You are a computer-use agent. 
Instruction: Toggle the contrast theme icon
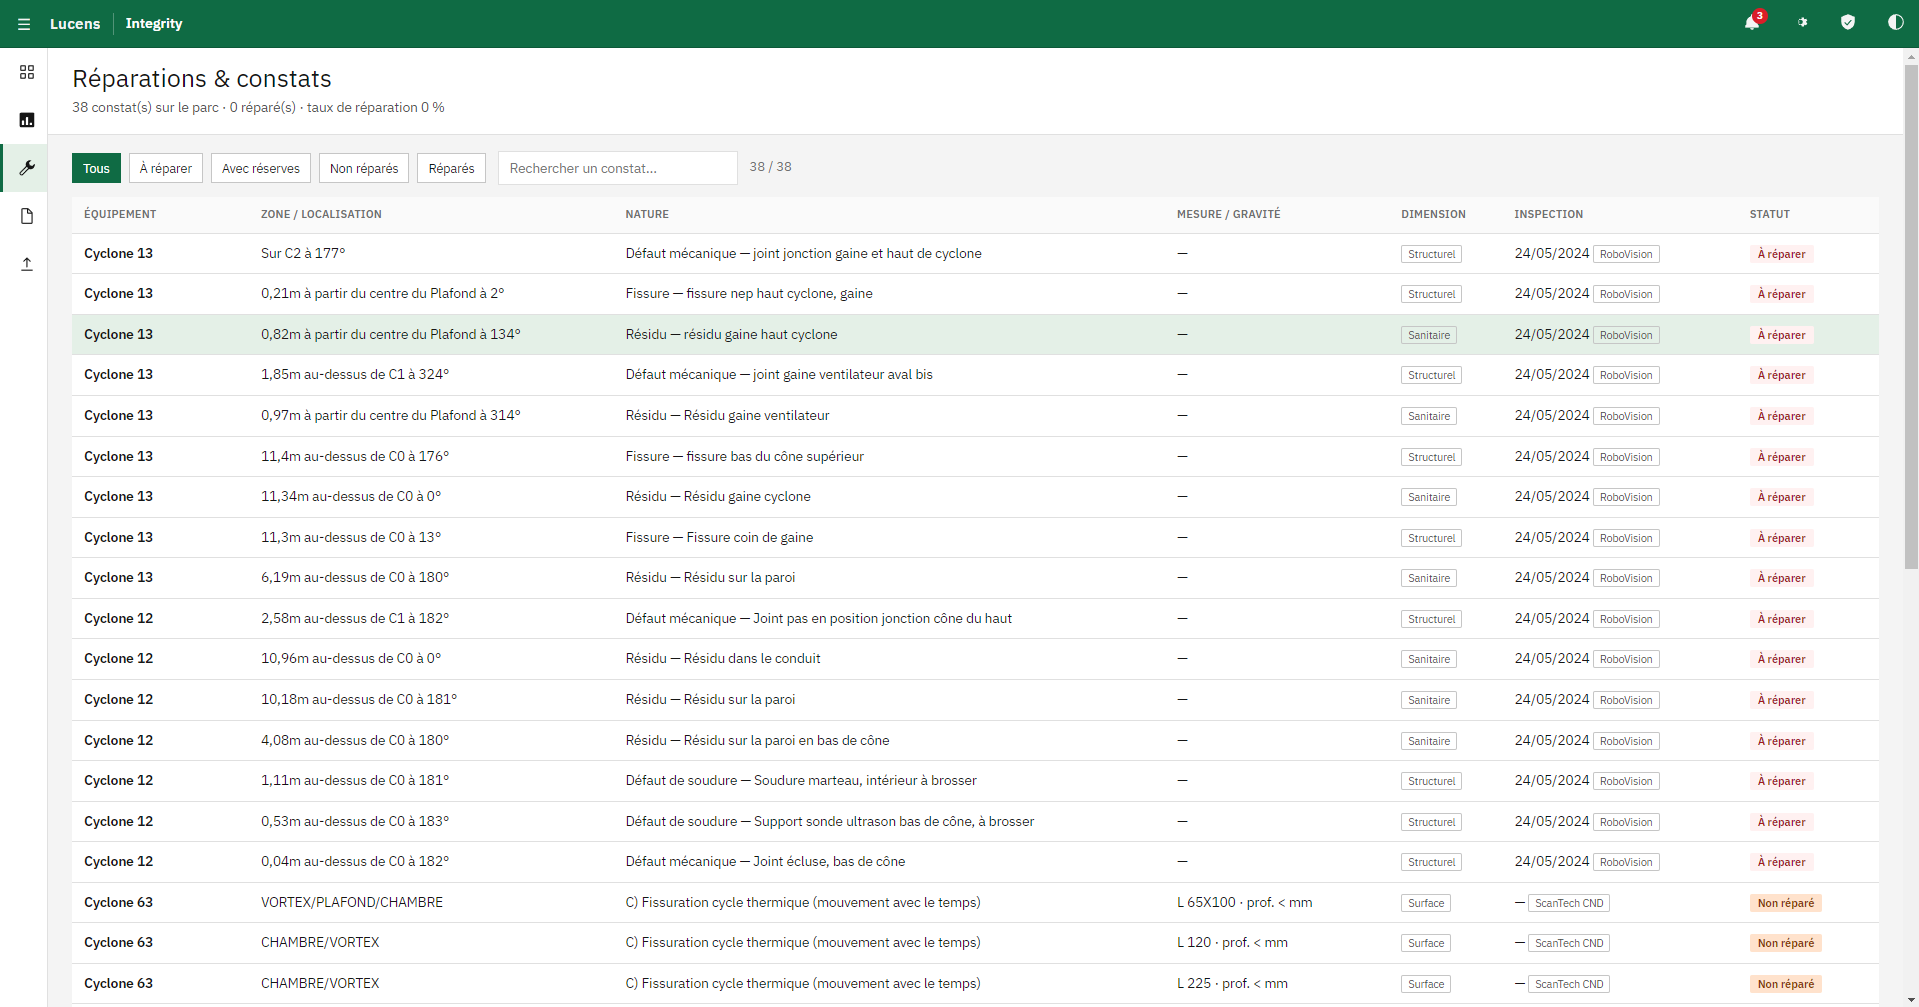point(1895,23)
